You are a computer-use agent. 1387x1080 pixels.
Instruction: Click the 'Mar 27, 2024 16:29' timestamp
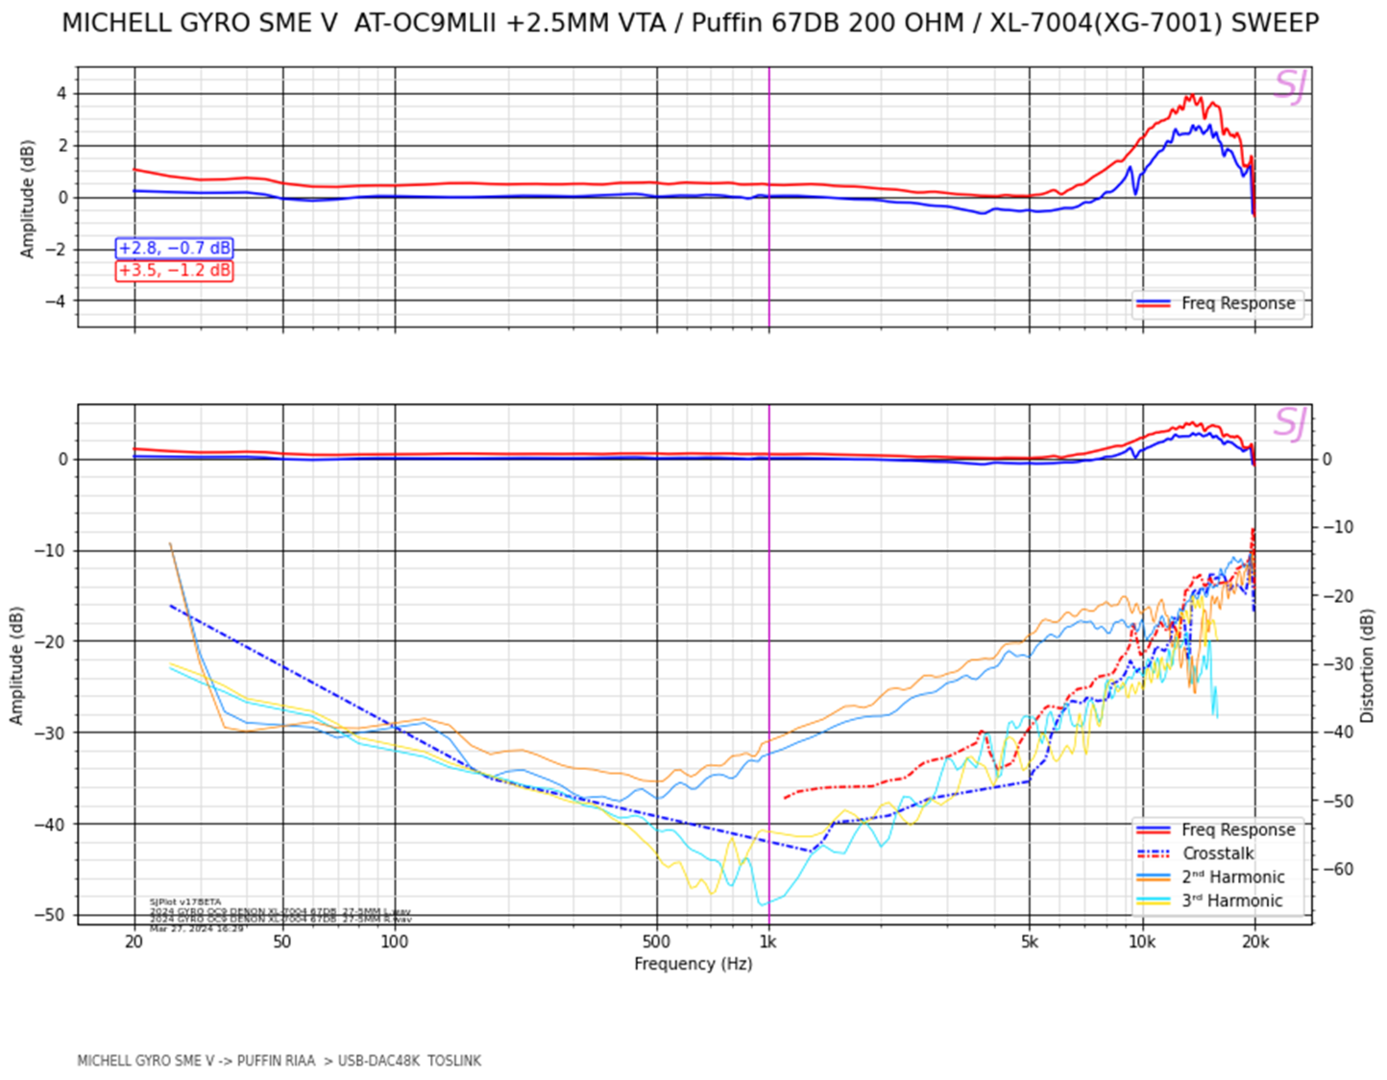197,929
